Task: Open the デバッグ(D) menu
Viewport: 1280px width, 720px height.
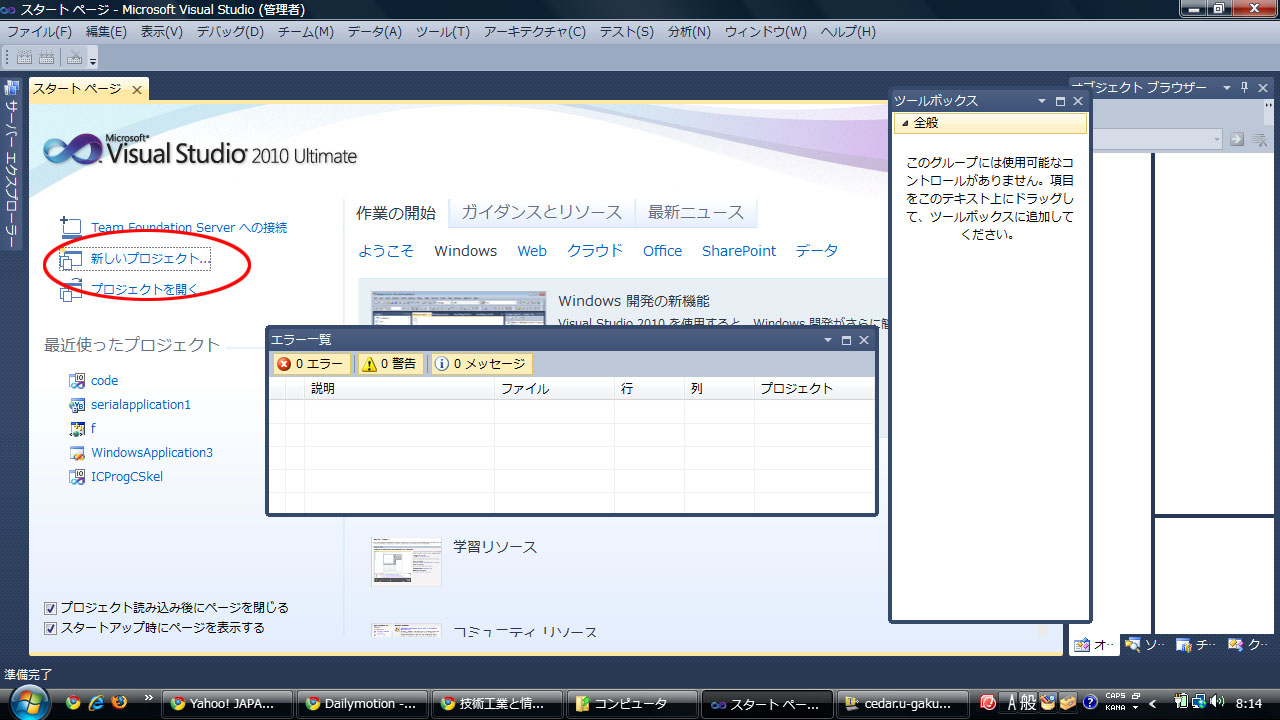Action: click(x=230, y=32)
